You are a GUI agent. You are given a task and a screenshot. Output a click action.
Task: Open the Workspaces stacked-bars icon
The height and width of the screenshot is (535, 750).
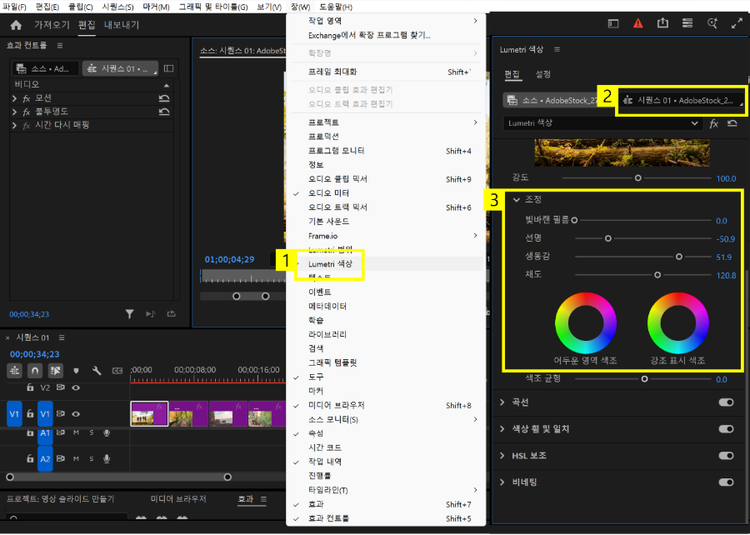pos(687,23)
